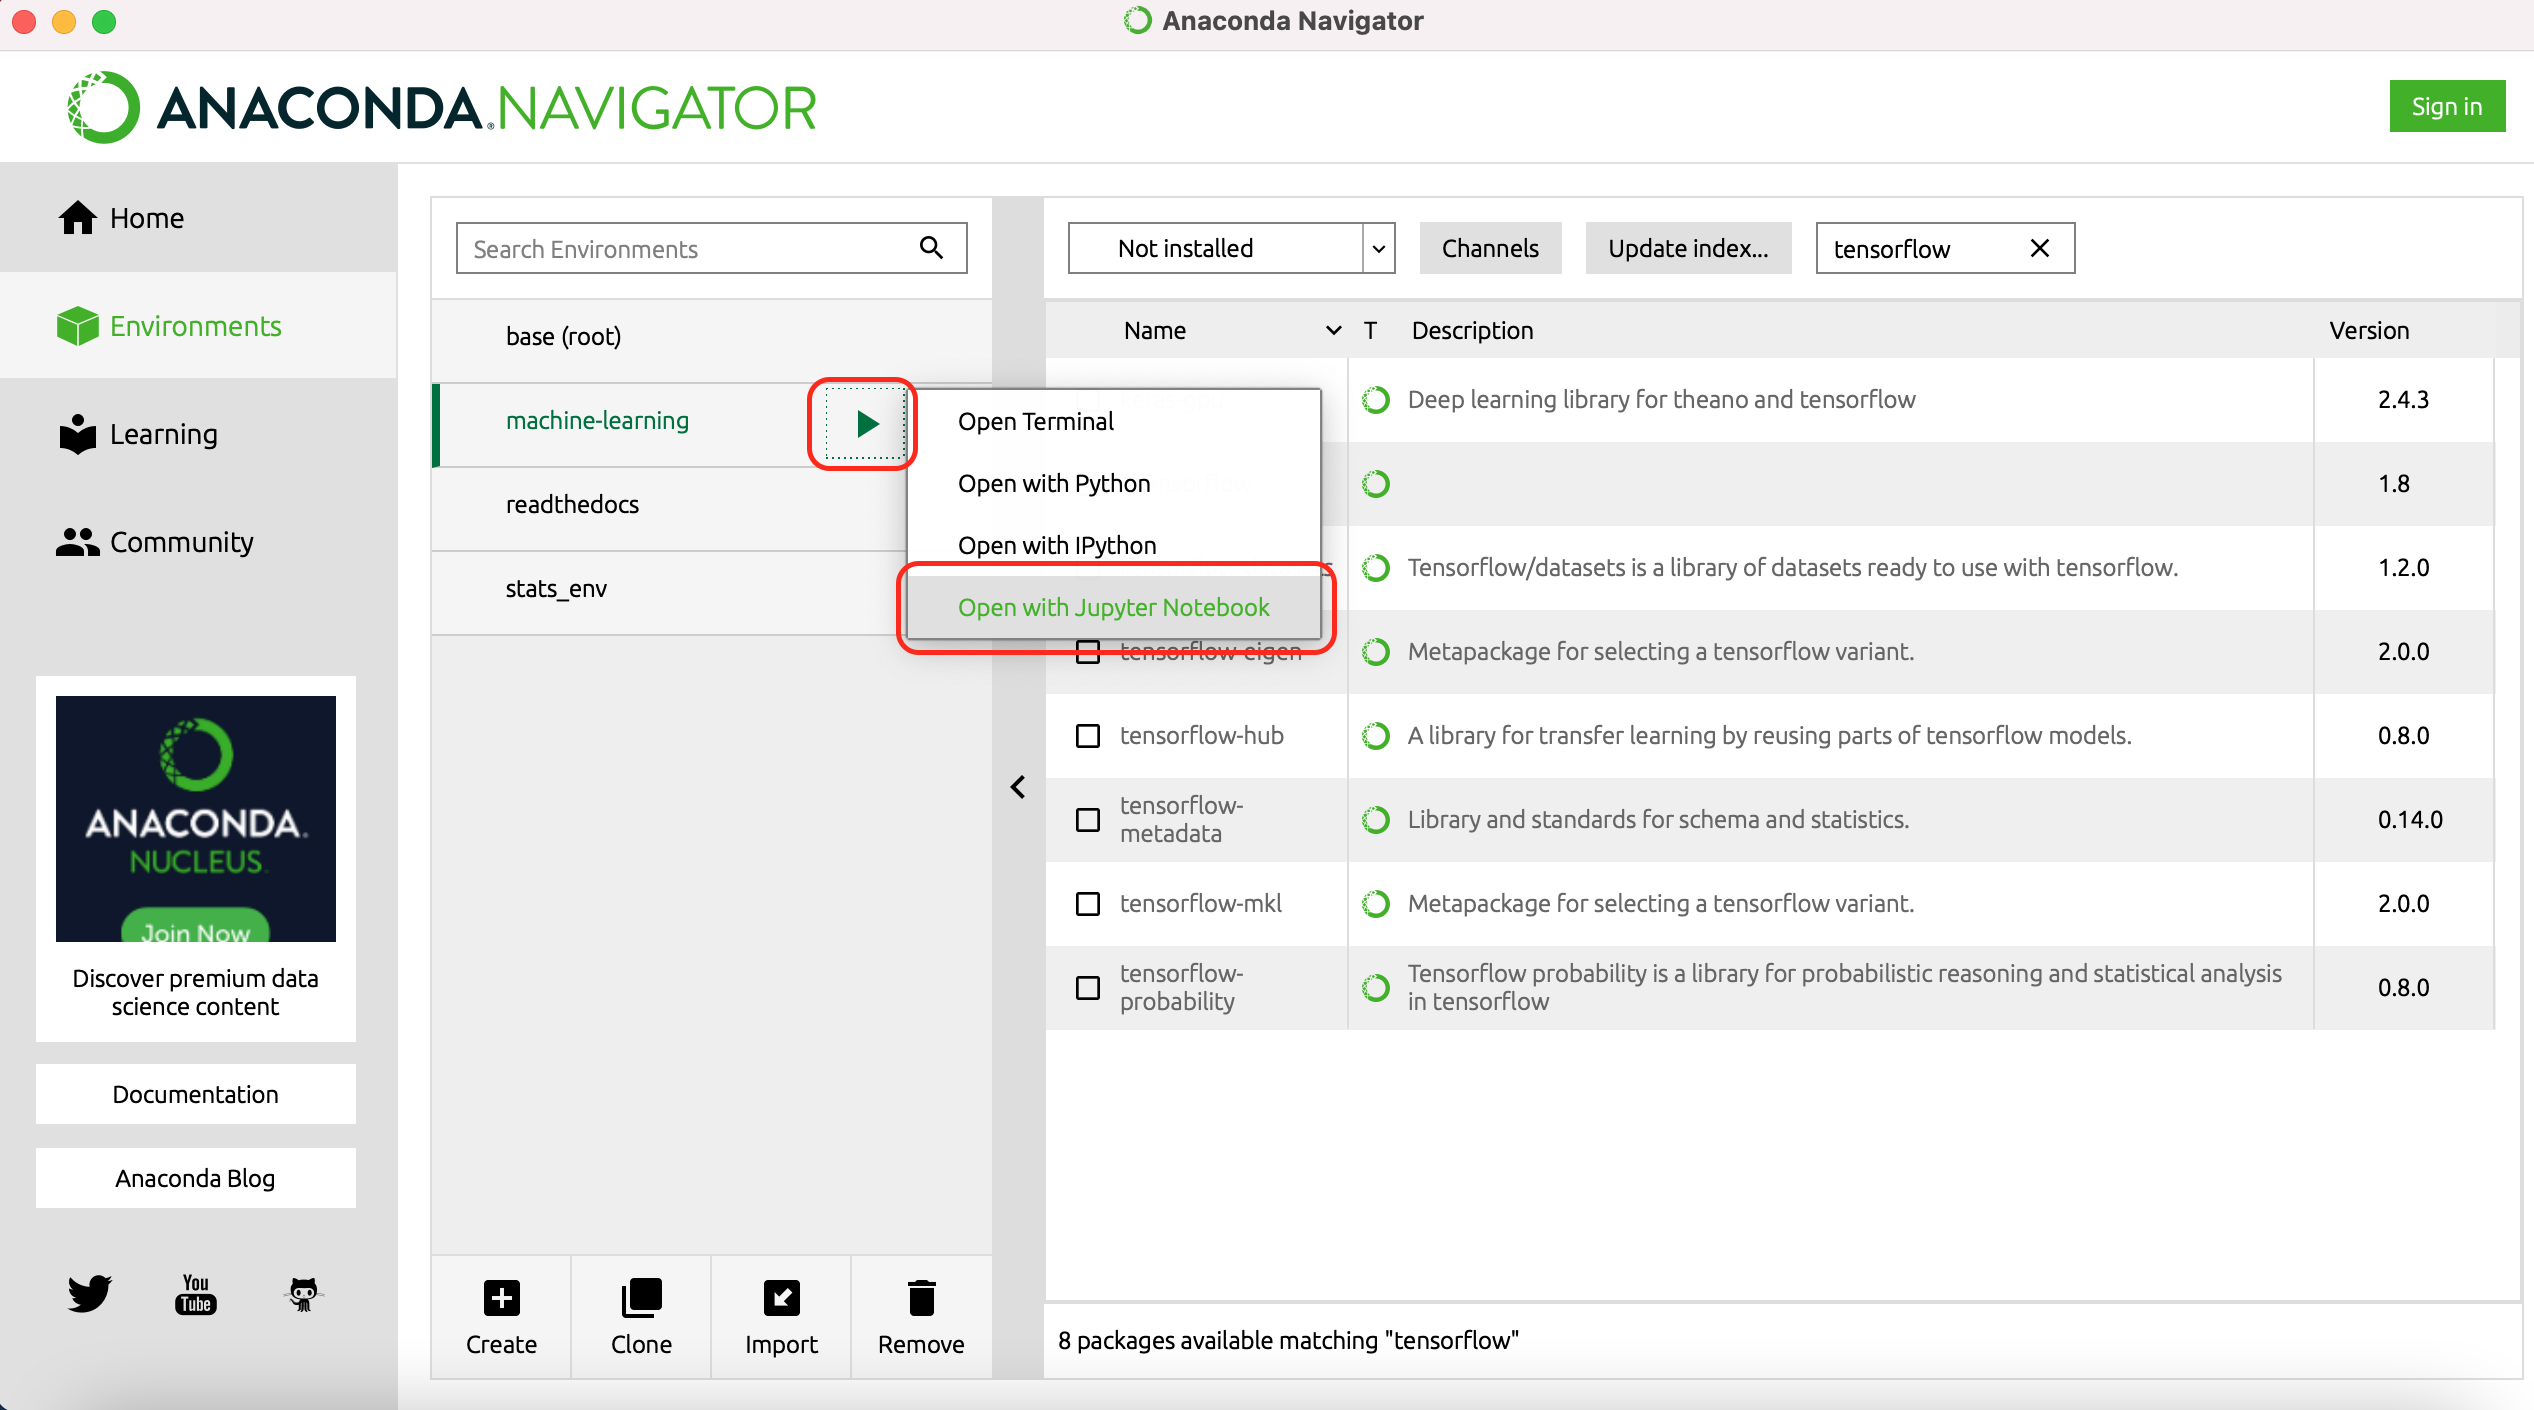This screenshot has height=1410, width=2534.
Task: Check the tensorflow-metadata package checkbox
Action: click(x=1088, y=820)
